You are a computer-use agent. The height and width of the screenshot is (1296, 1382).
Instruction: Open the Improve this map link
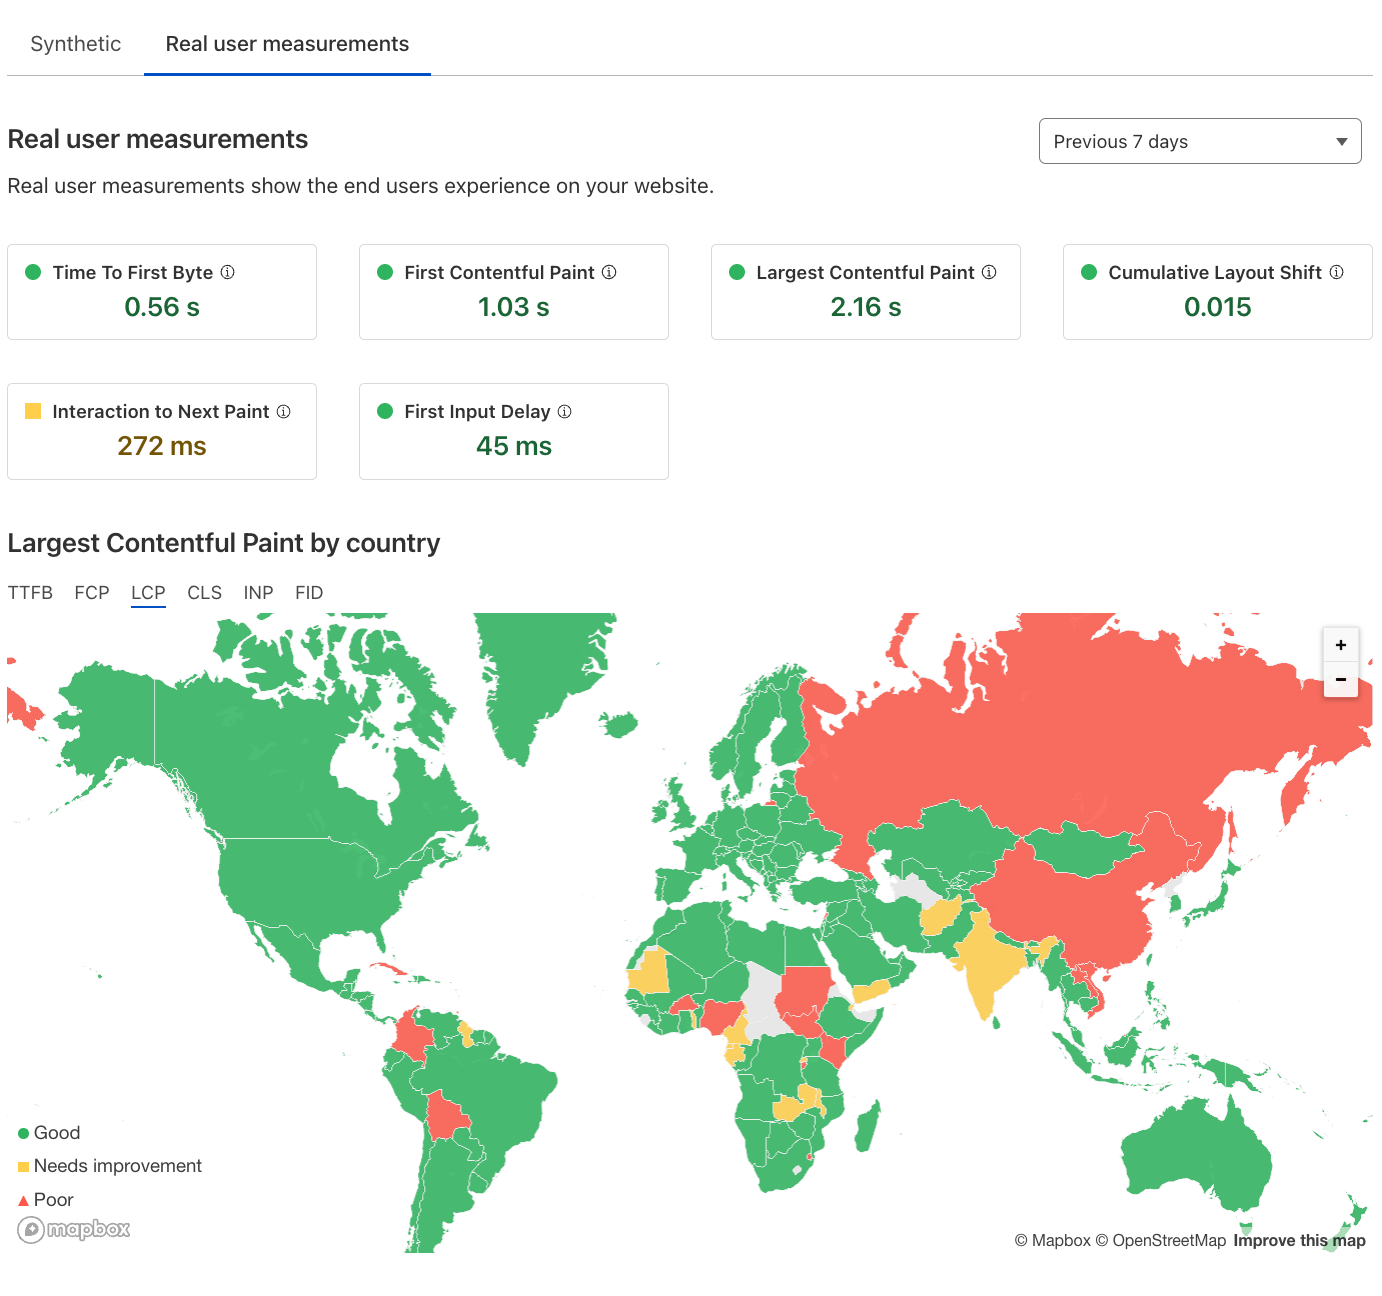(1299, 1240)
